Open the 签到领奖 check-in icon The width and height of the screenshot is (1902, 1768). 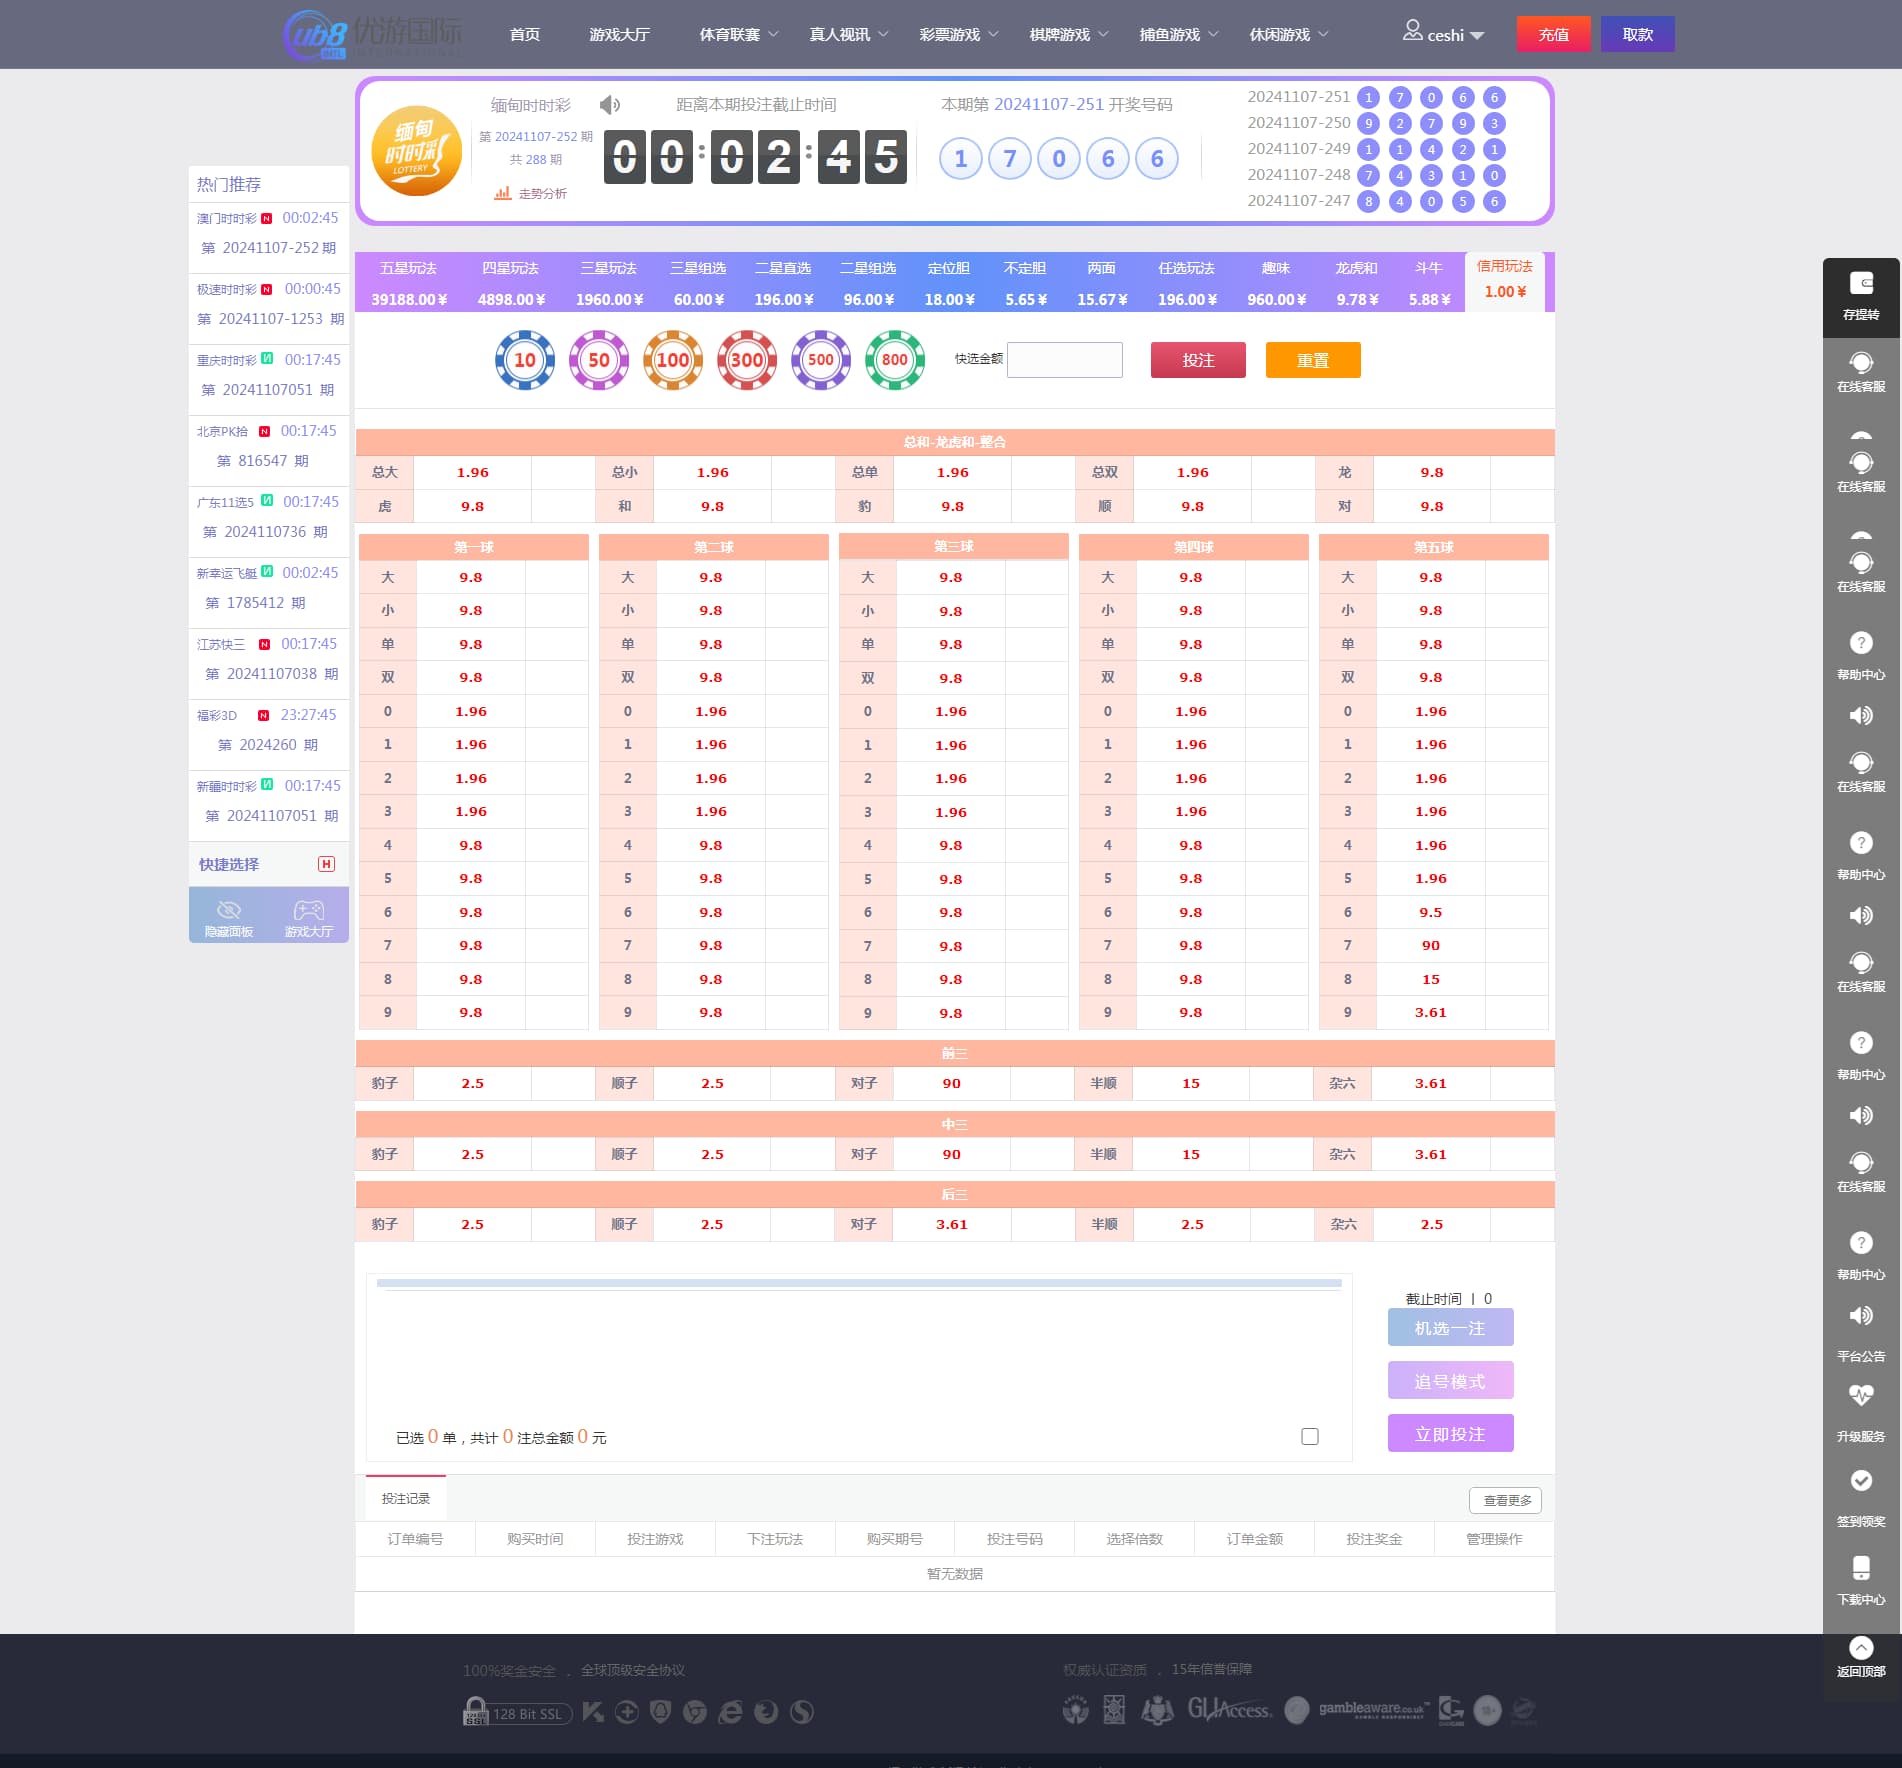point(1860,1482)
